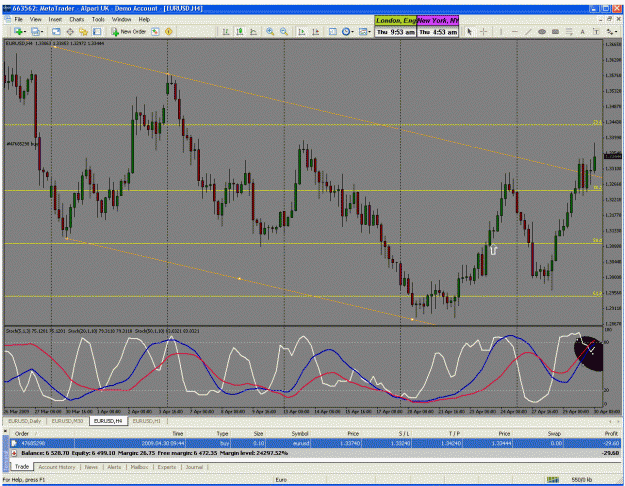Select the Cursor arrow tool
Viewport: 625px width, 486px height.
470,31
